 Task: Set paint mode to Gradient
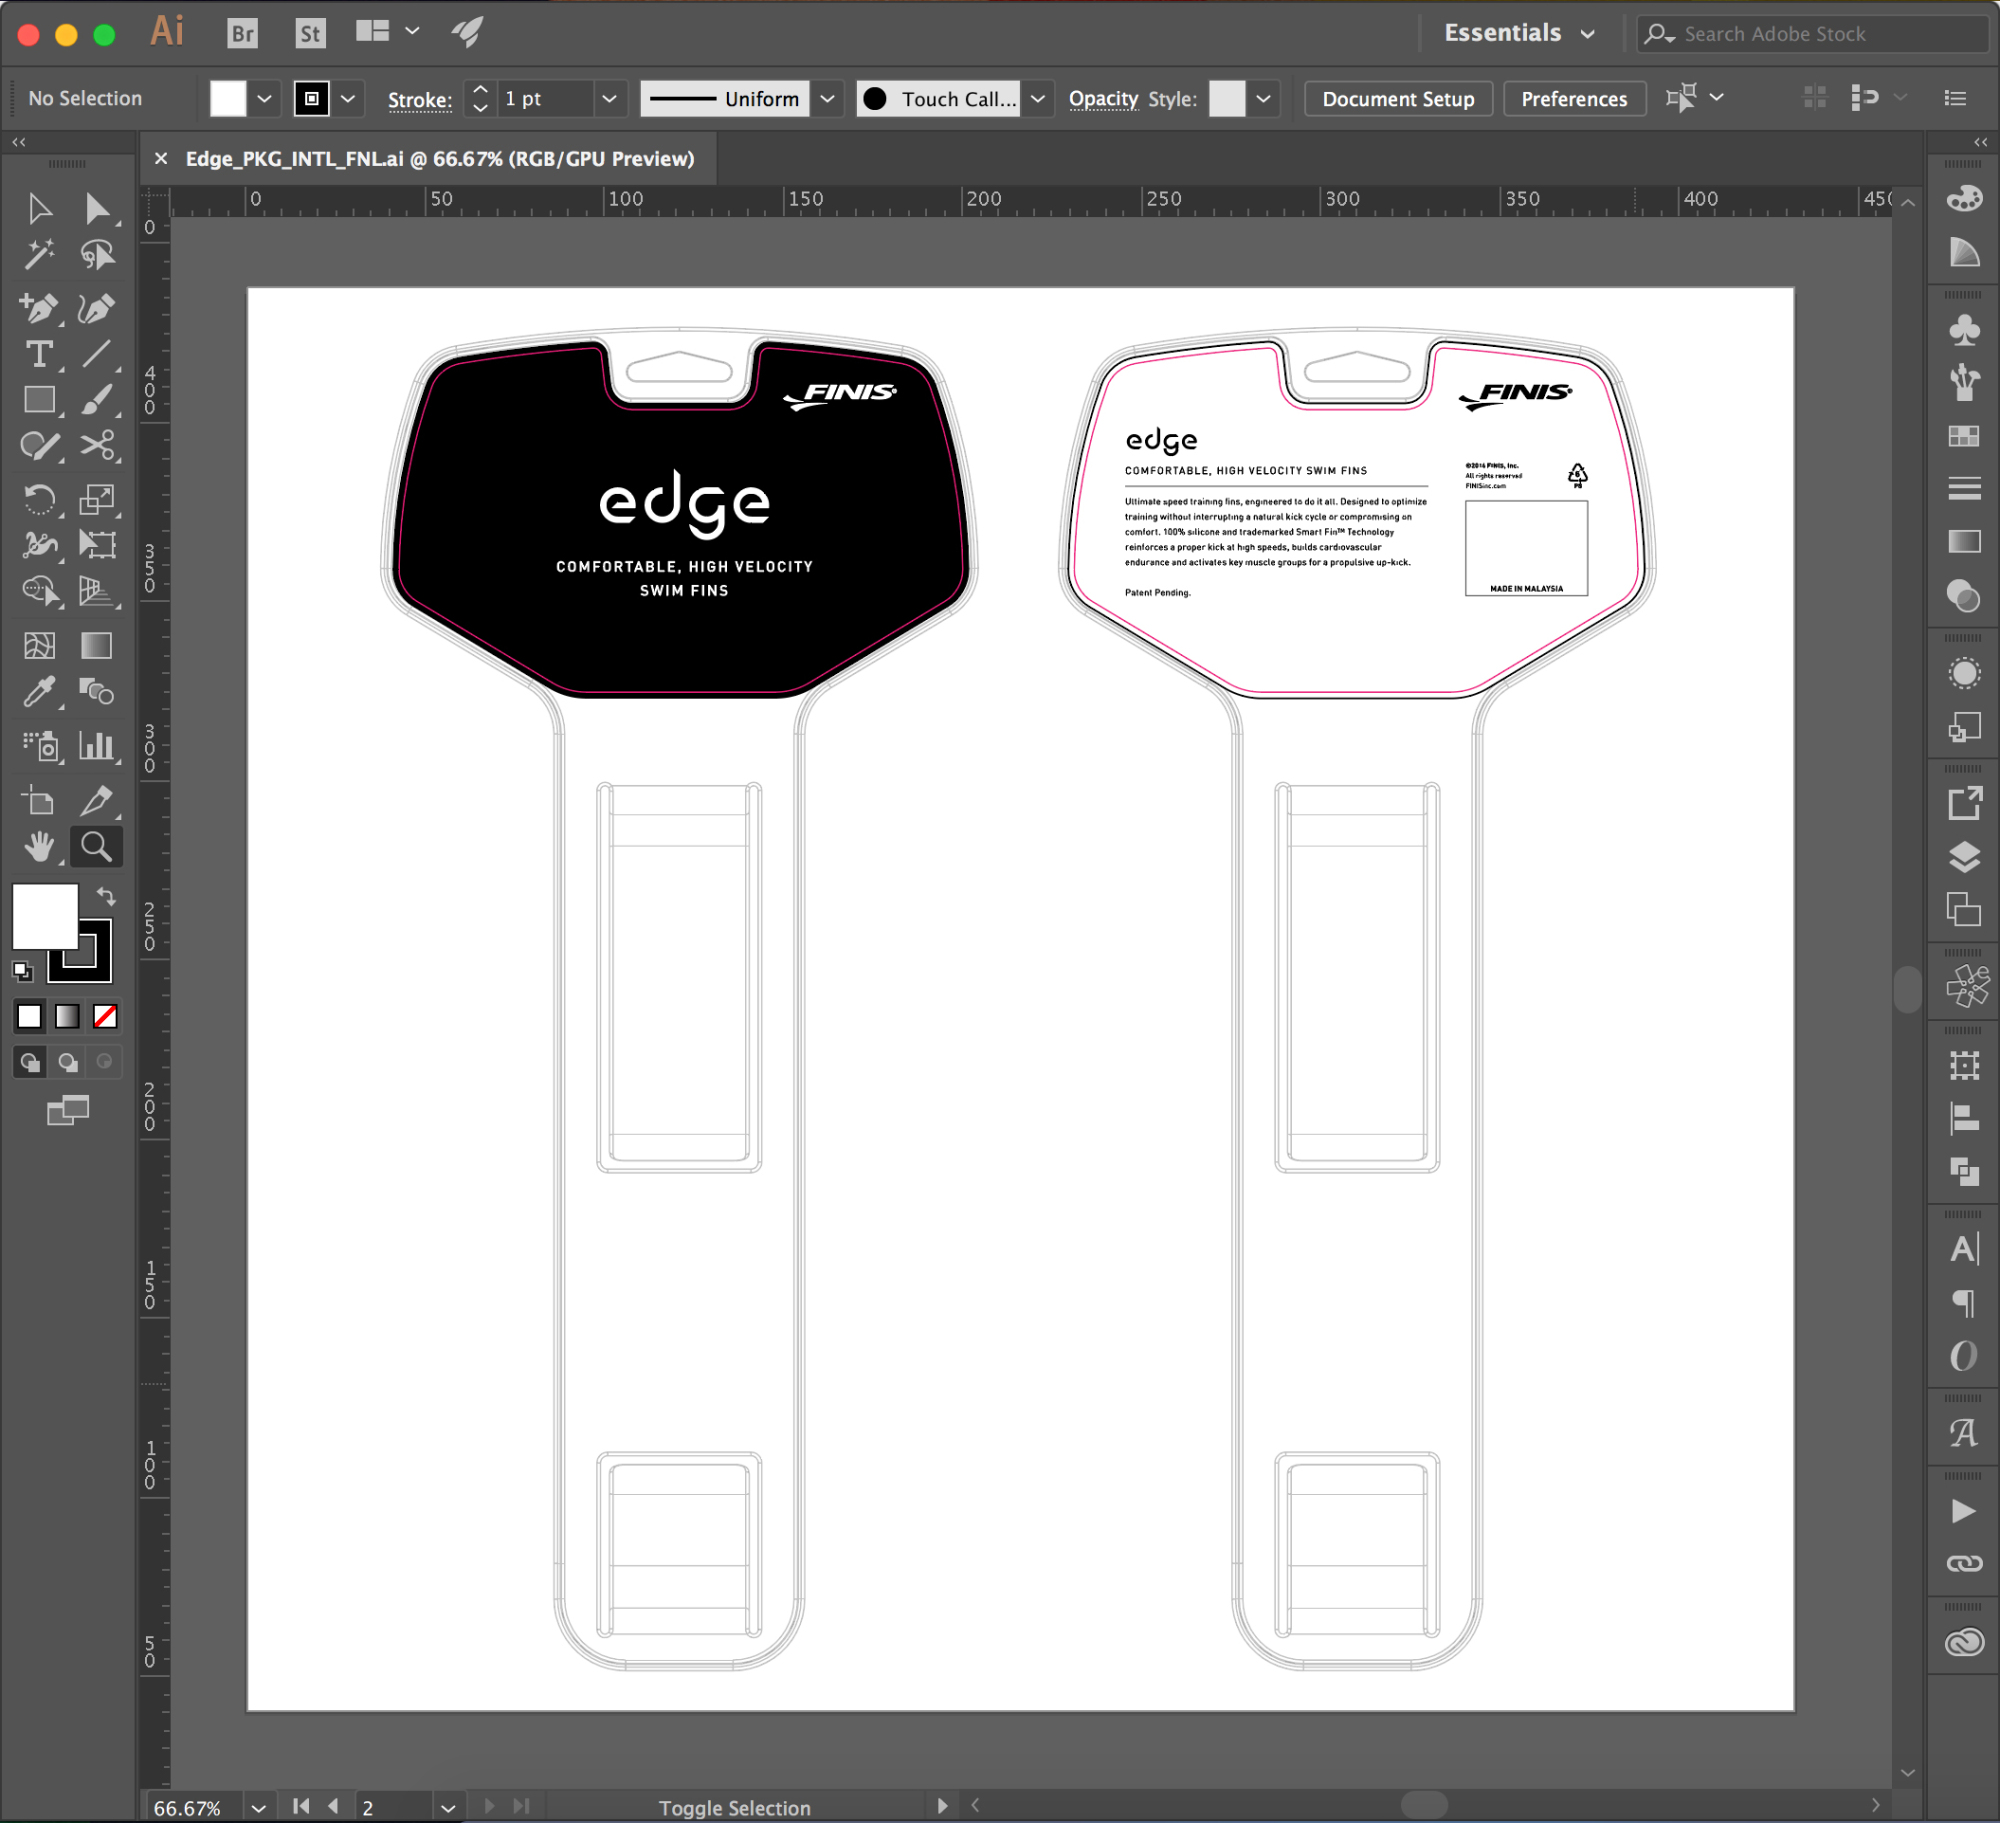(67, 1016)
